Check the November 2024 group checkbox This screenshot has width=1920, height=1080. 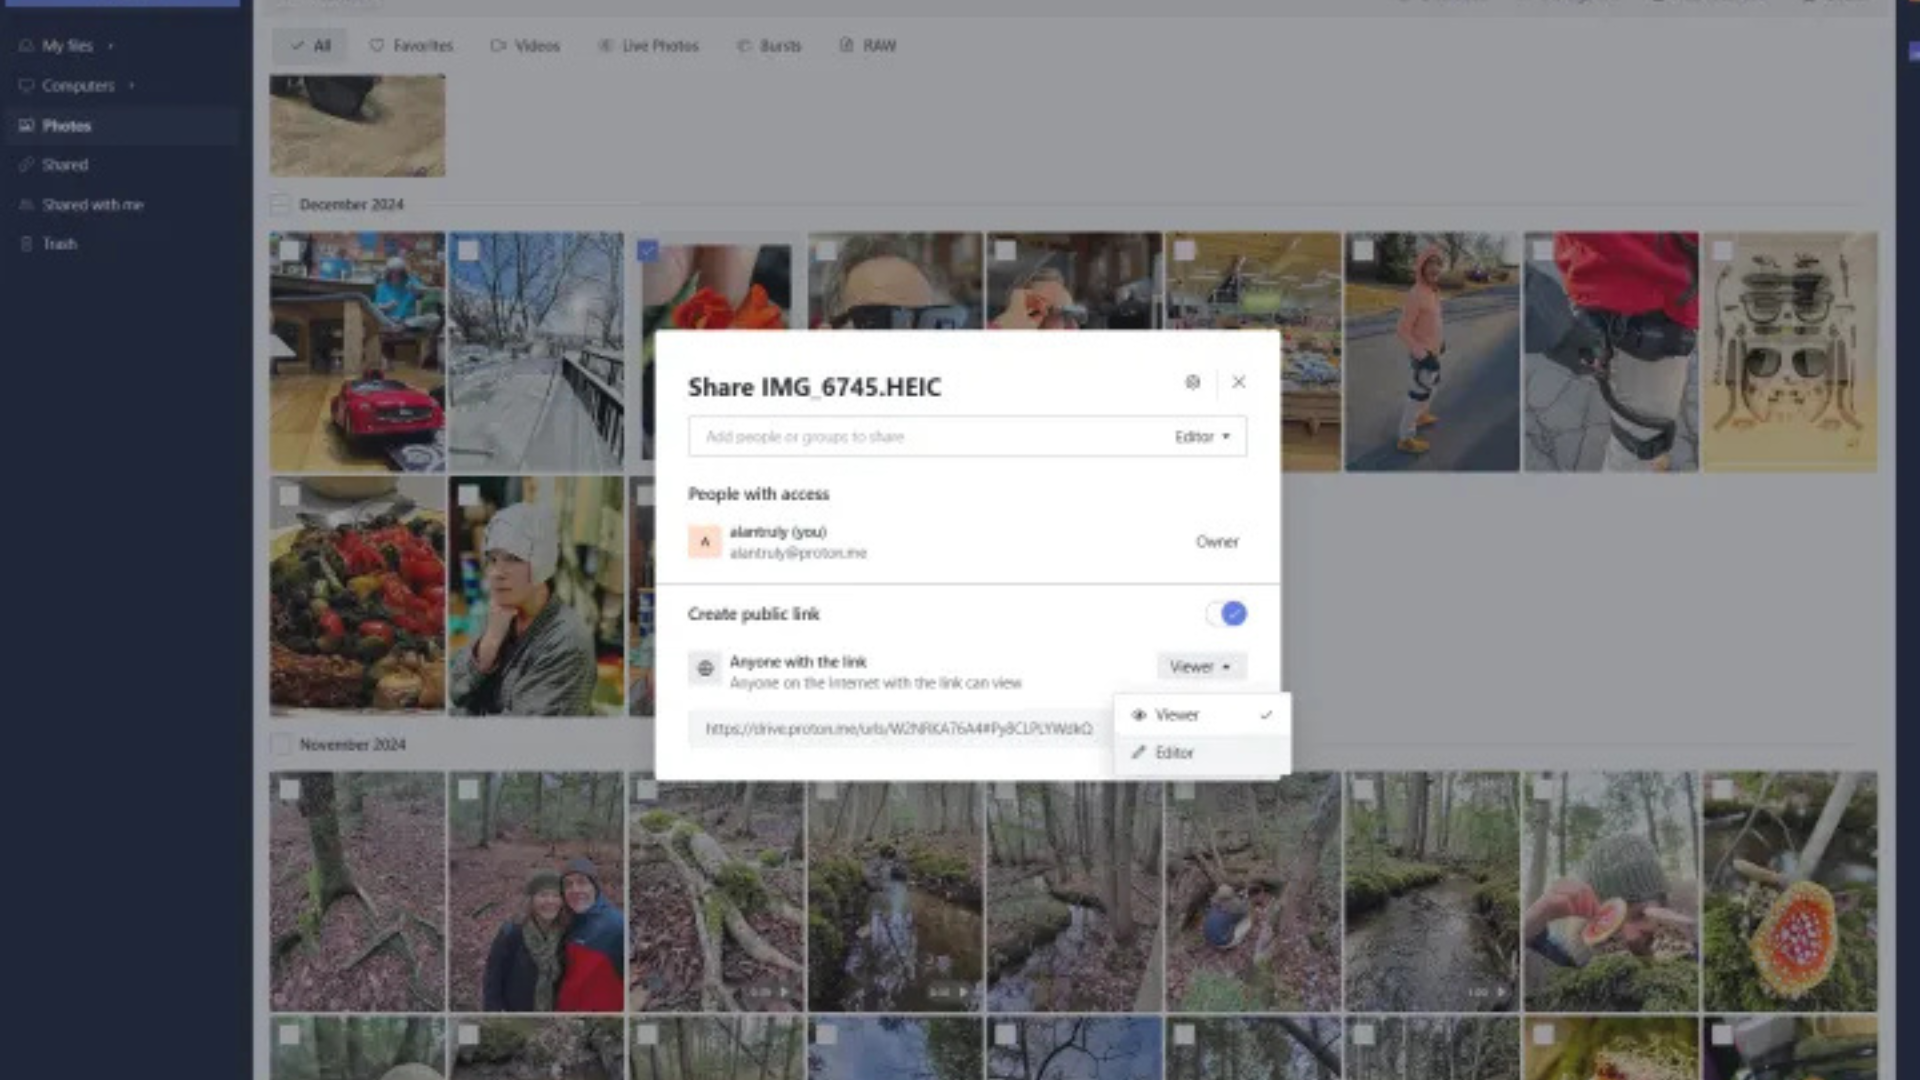pyautogui.click(x=280, y=745)
